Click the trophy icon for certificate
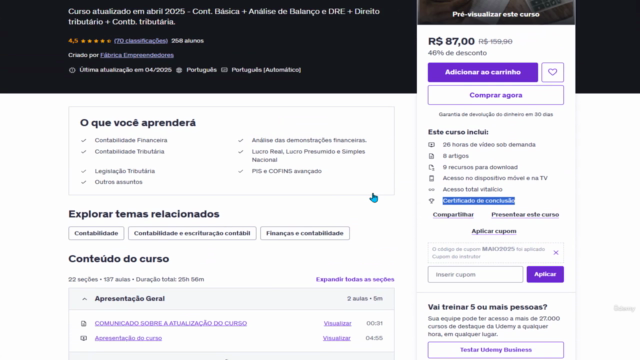Image resolution: width=640 pixels, height=360 pixels. 431,201
